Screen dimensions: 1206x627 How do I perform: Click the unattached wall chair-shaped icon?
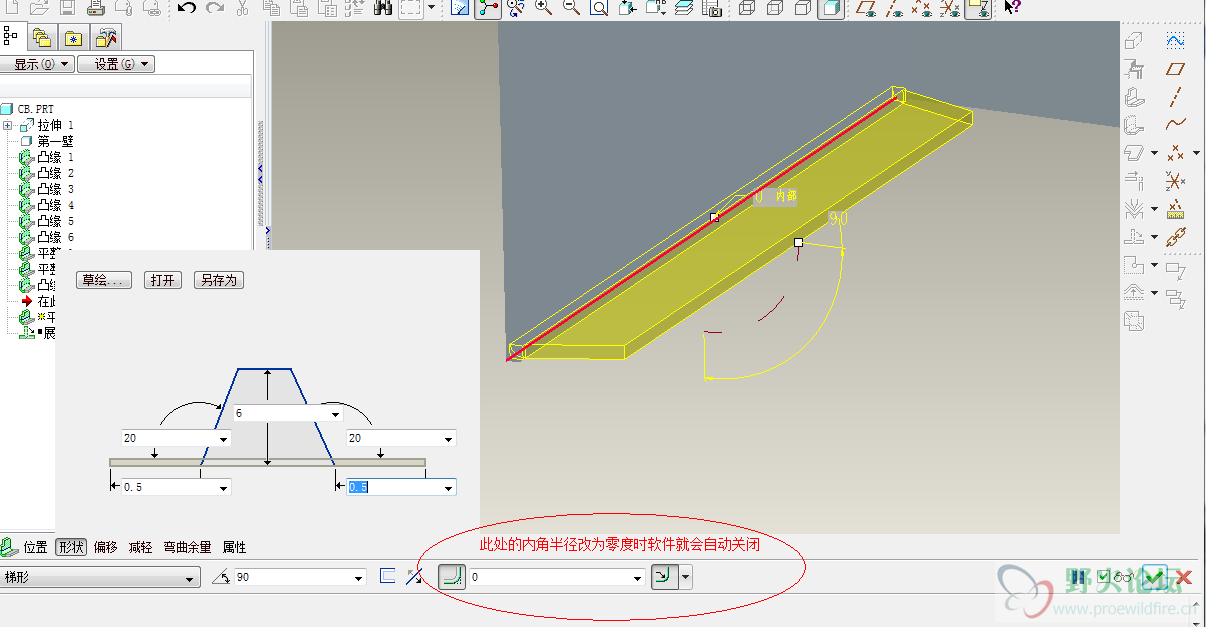1134,69
